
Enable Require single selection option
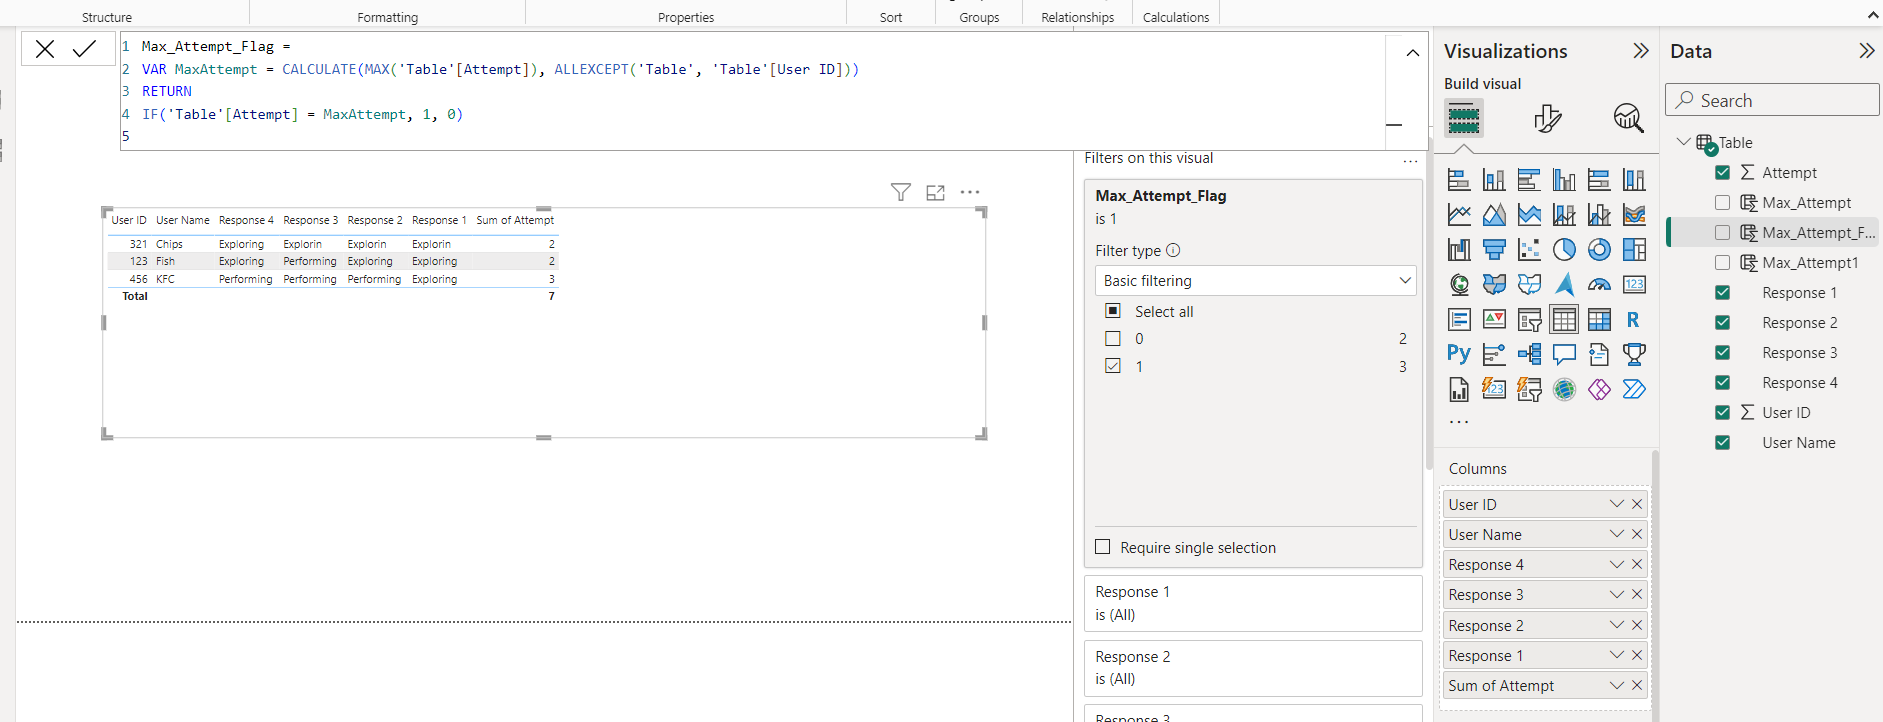[1103, 547]
